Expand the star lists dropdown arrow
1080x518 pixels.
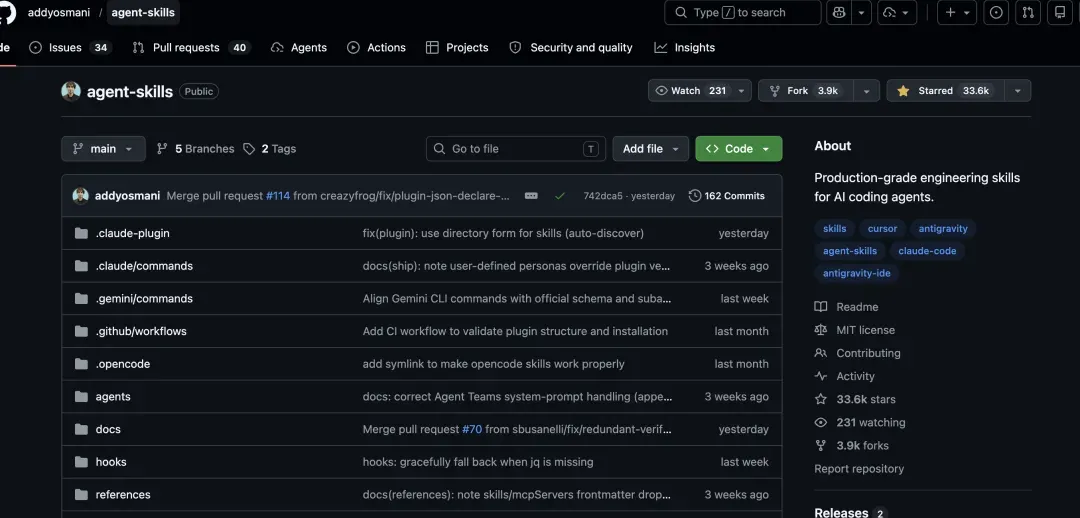pyautogui.click(x=1018, y=91)
